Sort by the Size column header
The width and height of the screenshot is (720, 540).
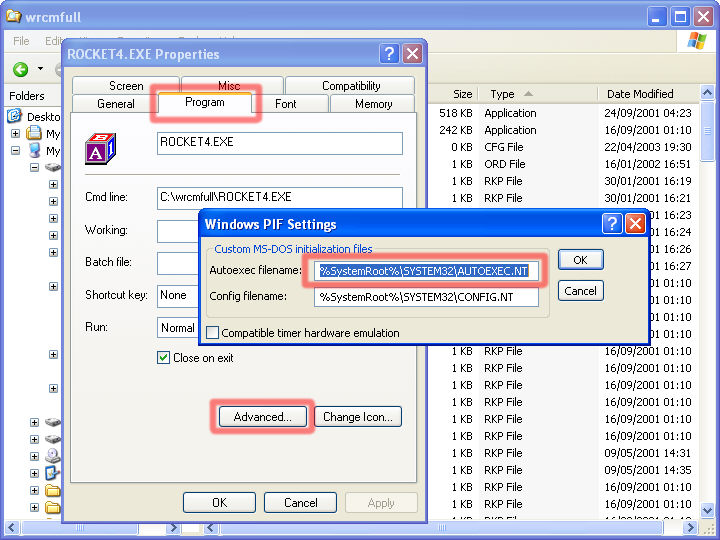click(453, 94)
